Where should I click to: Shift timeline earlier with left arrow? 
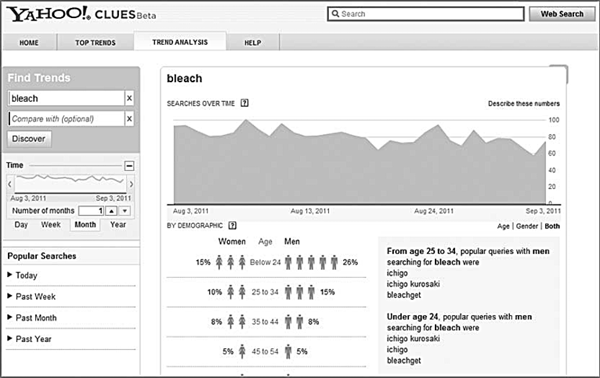(10, 184)
